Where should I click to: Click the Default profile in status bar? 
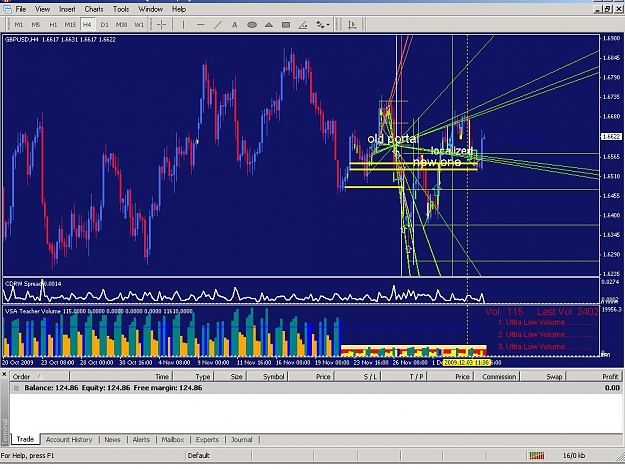[x=199, y=455]
